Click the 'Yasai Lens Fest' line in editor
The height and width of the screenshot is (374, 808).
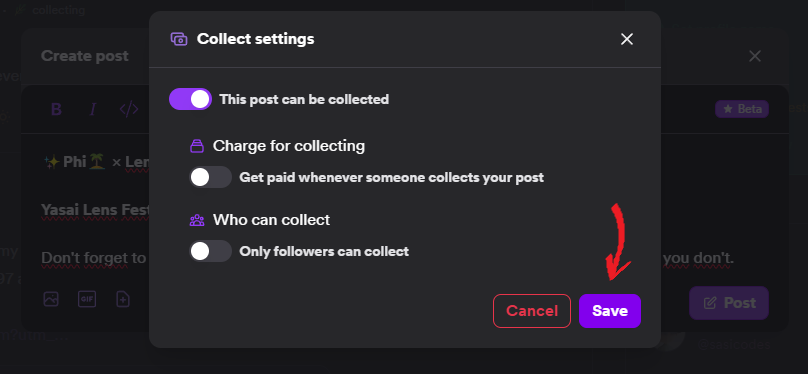[95, 210]
